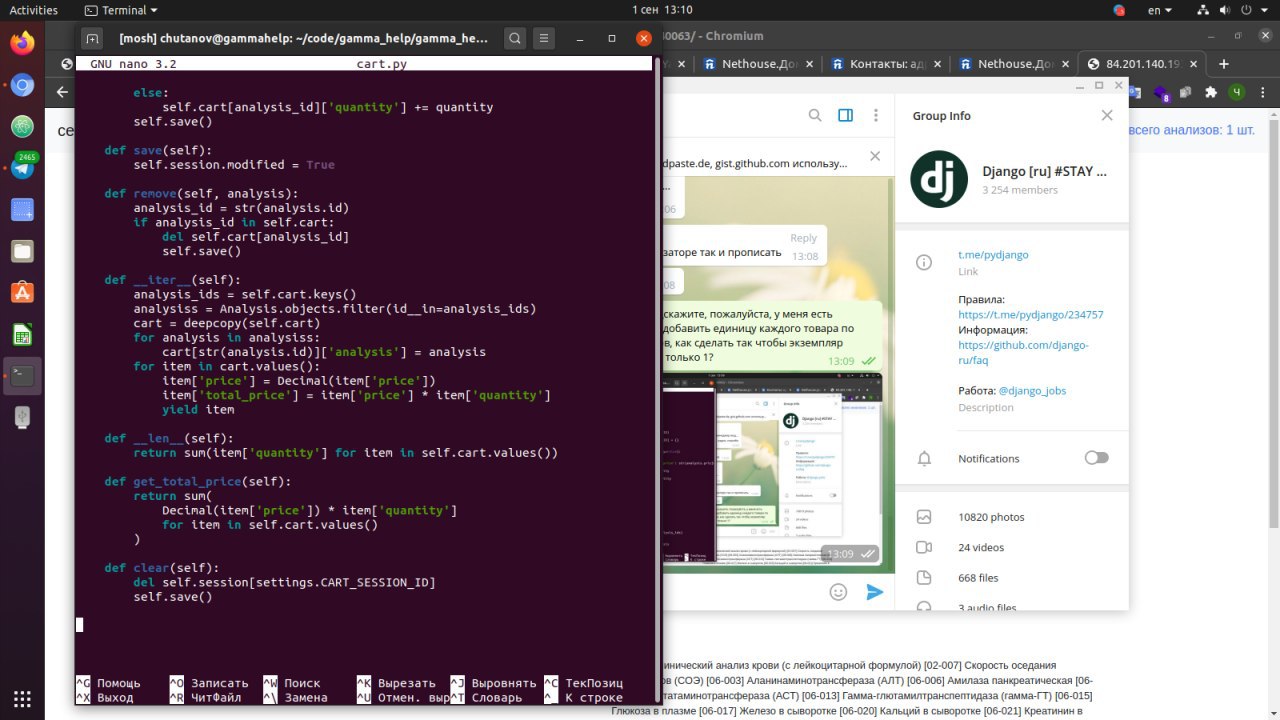Click the terminal window search icon
The image size is (1280, 720).
(x=514, y=38)
